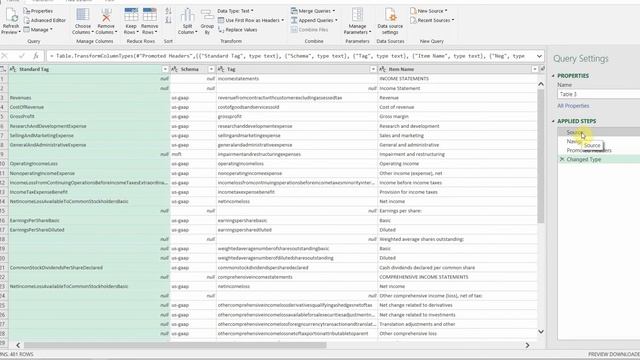Open Tag column filter dropdown

pyautogui.click(x=373, y=69)
